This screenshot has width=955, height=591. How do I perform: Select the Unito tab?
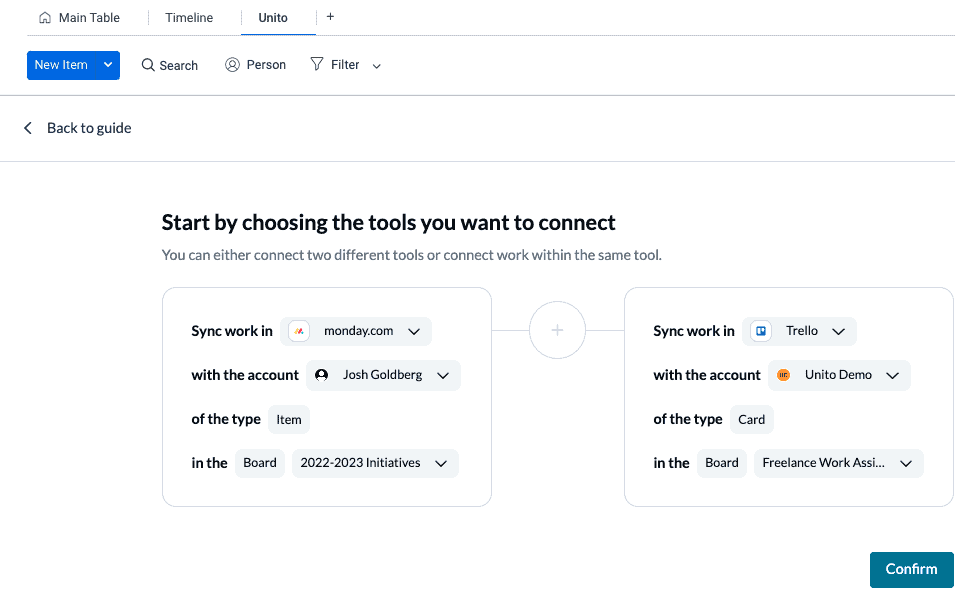click(x=273, y=18)
